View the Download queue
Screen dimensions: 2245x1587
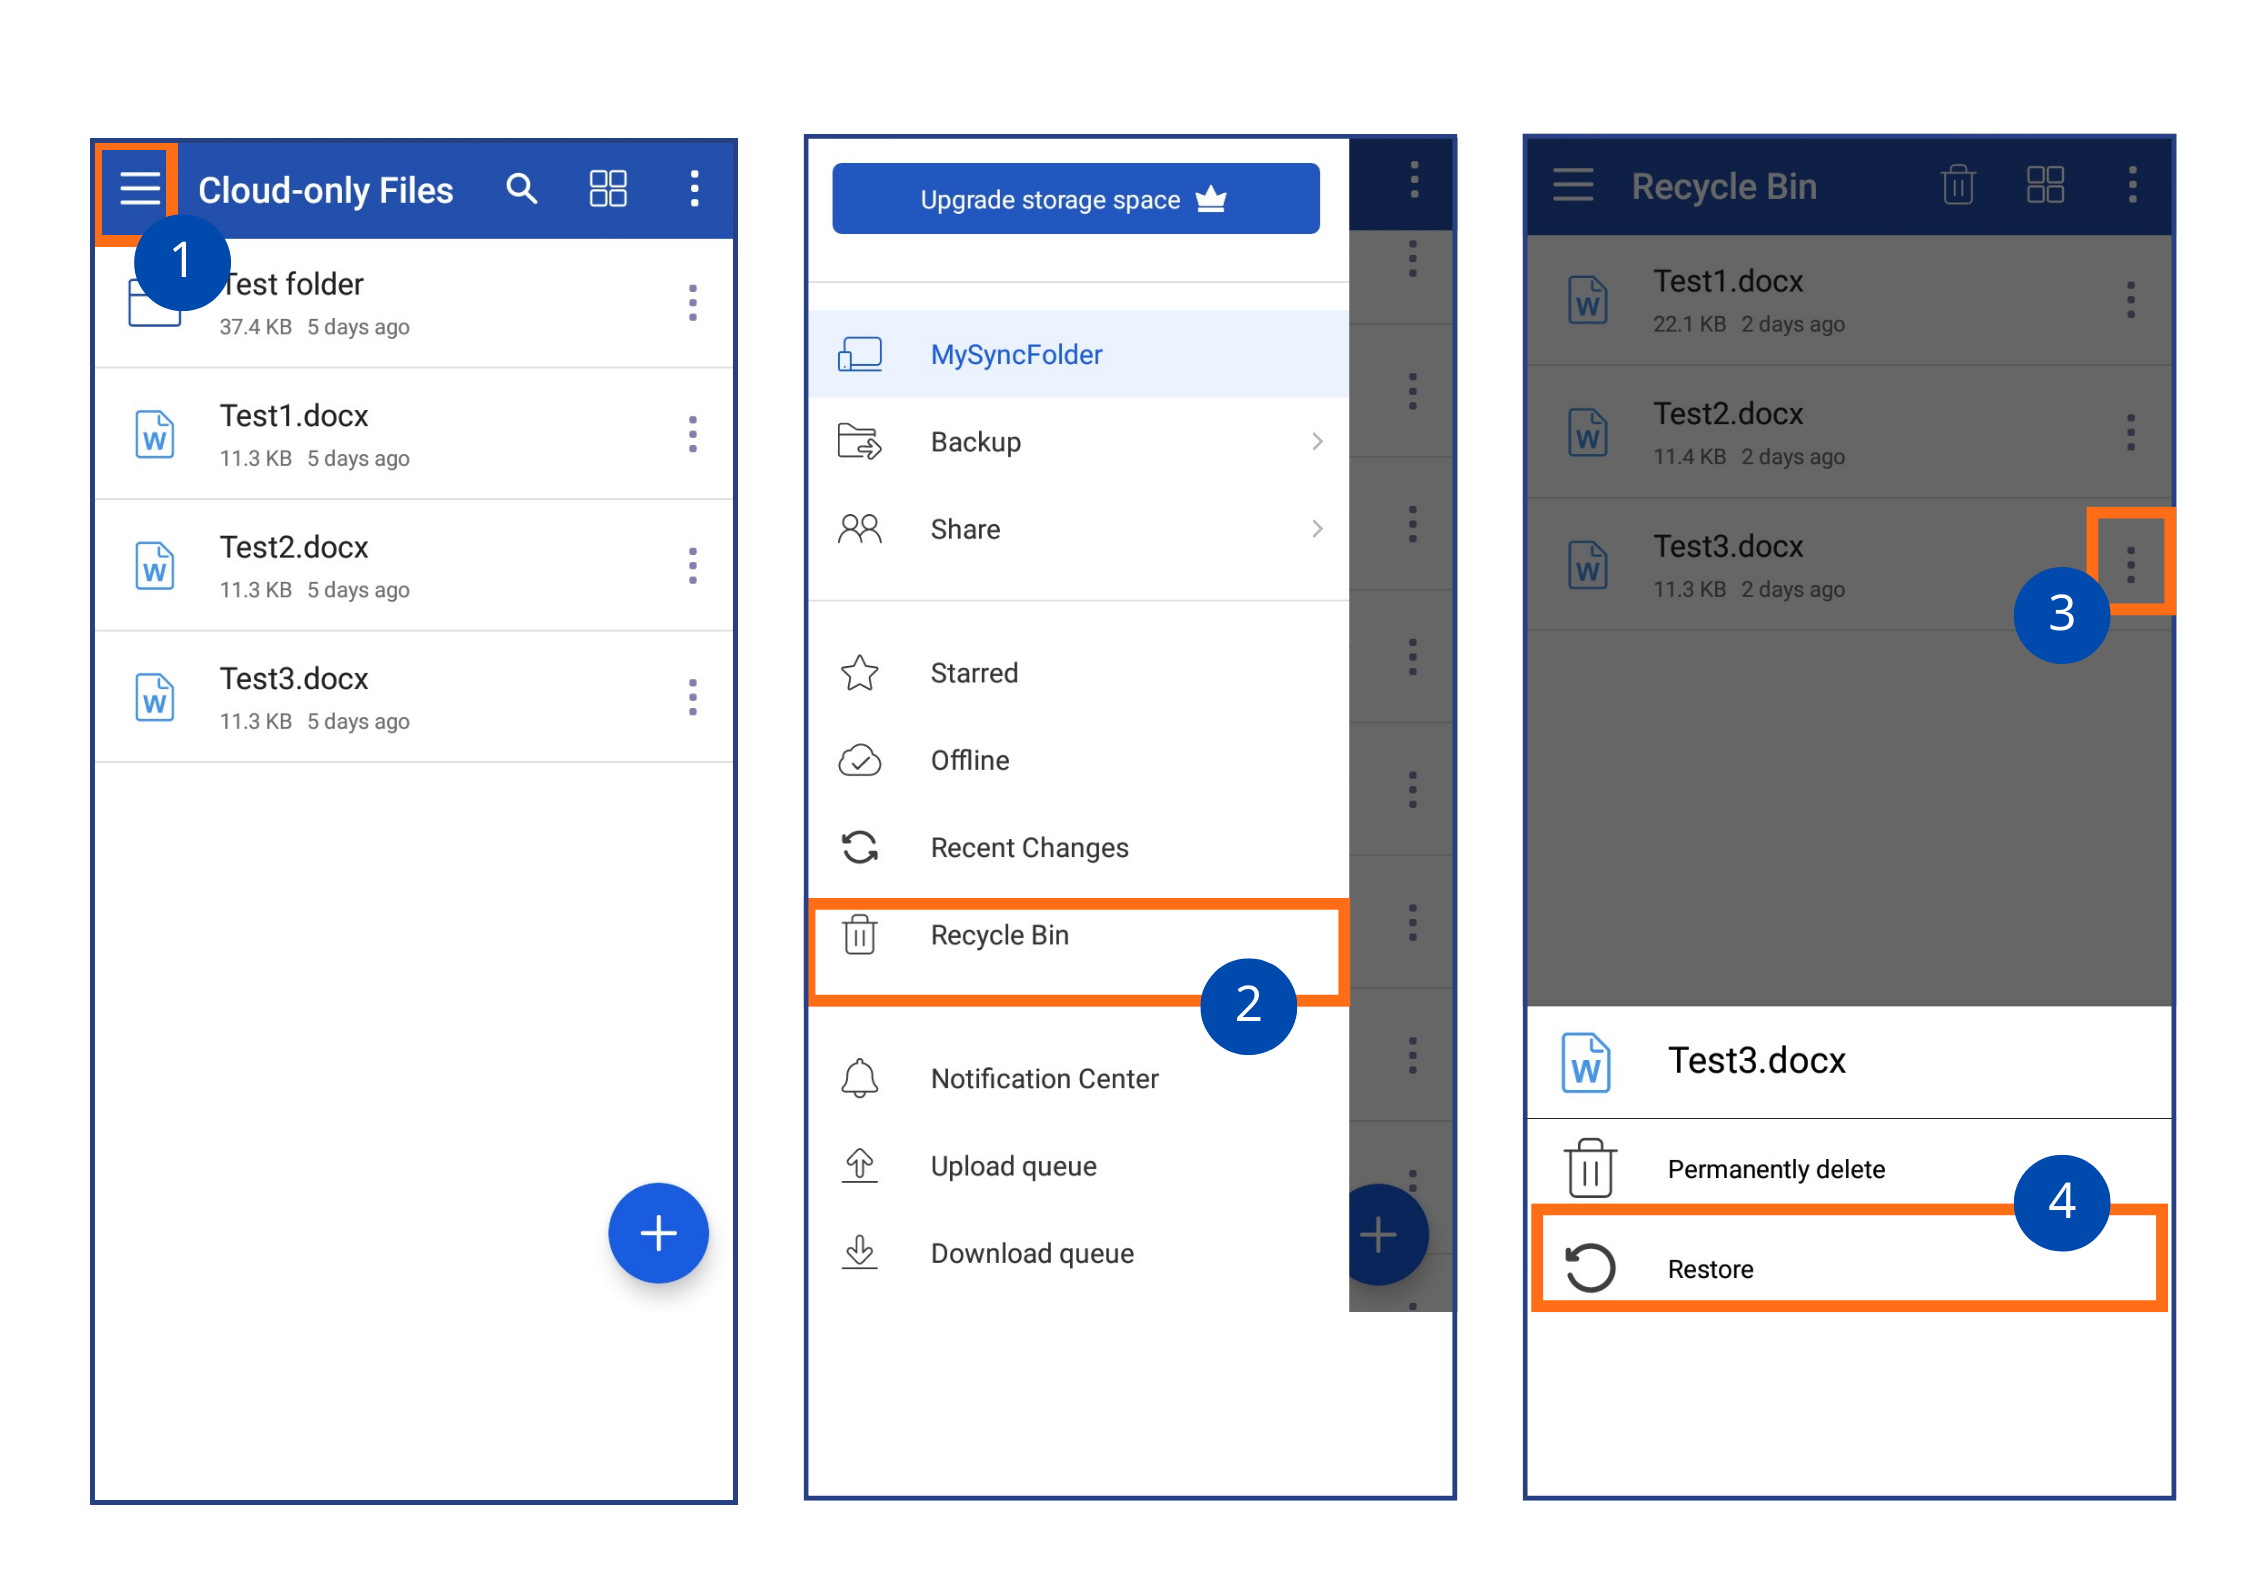pos(1078,1253)
